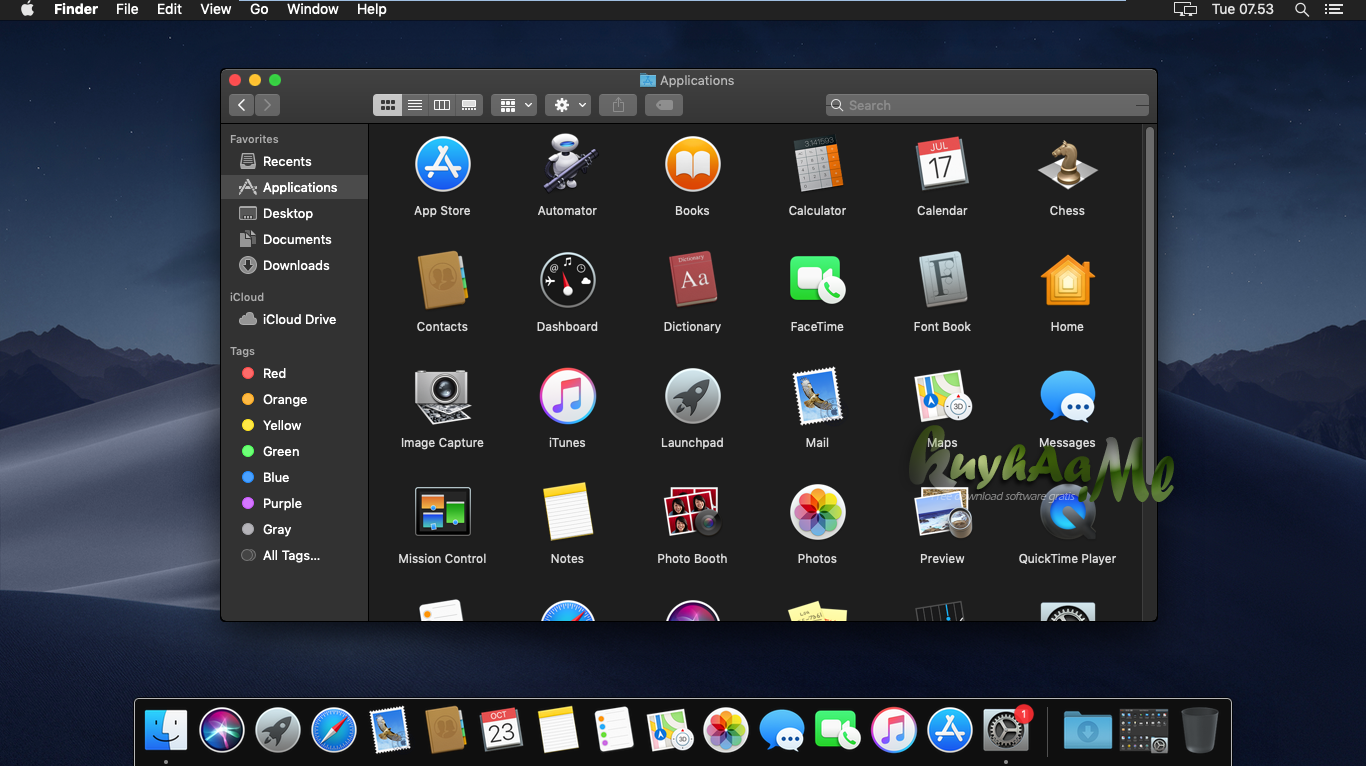Open Reminders from the Dock
1366x766 pixels.
point(614,730)
